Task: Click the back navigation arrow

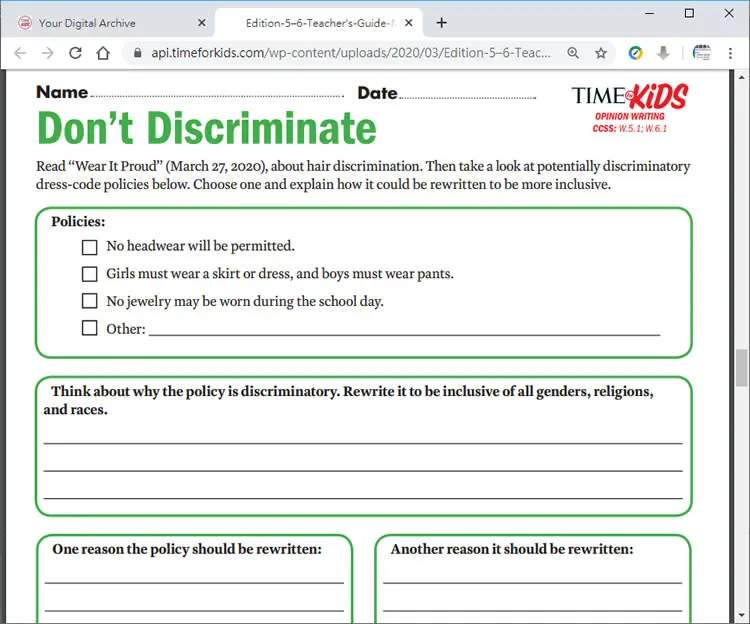Action: [x=20, y=53]
